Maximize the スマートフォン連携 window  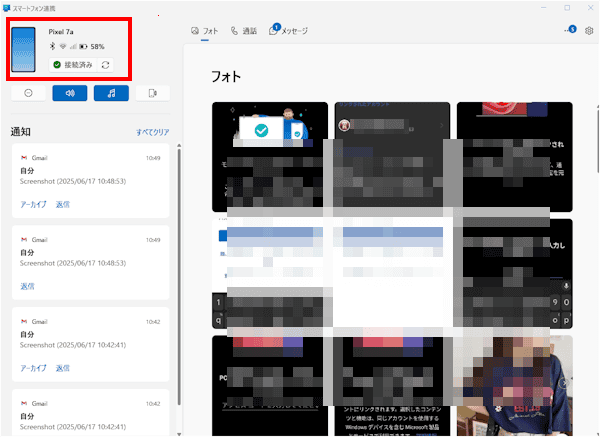click(x=567, y=8)
